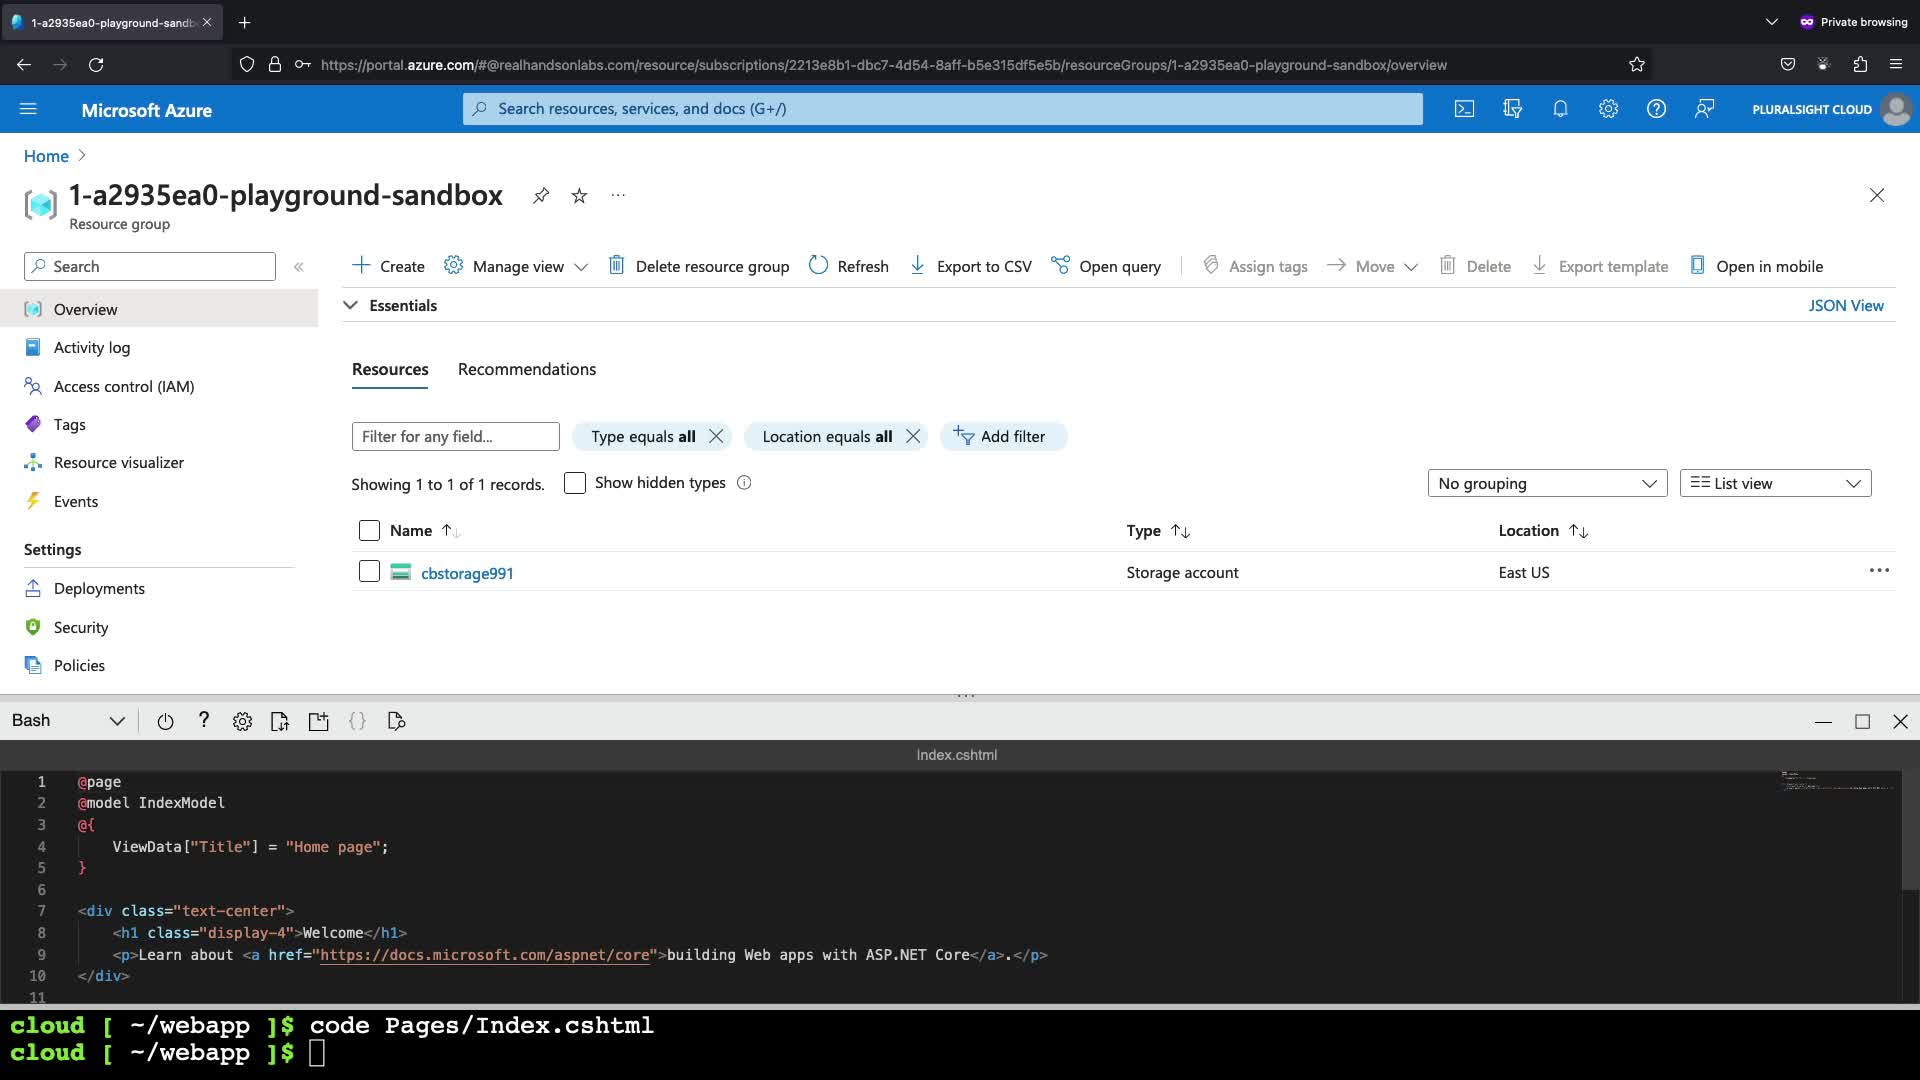Open the List view dropdown
The width and height of the screenshot is (1920, 1080).
pos(1775,483)
